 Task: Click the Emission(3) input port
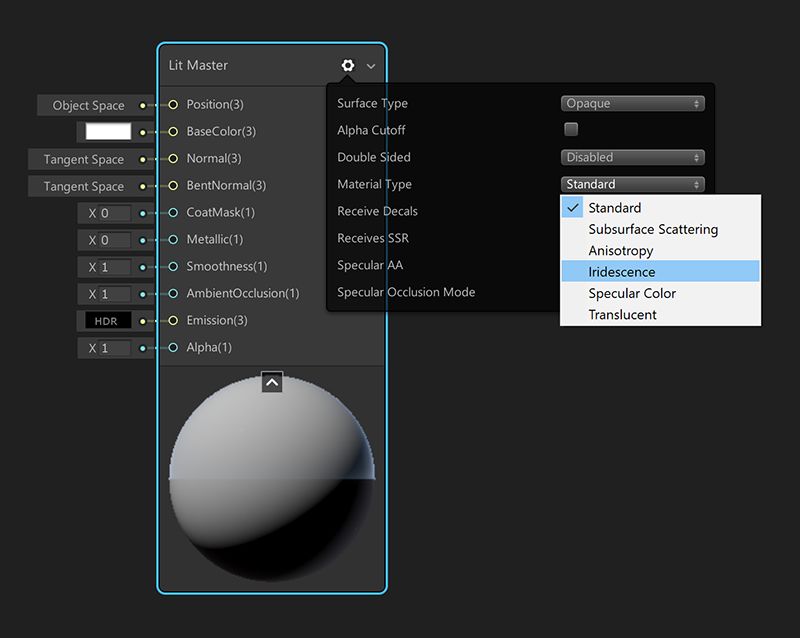173,321
